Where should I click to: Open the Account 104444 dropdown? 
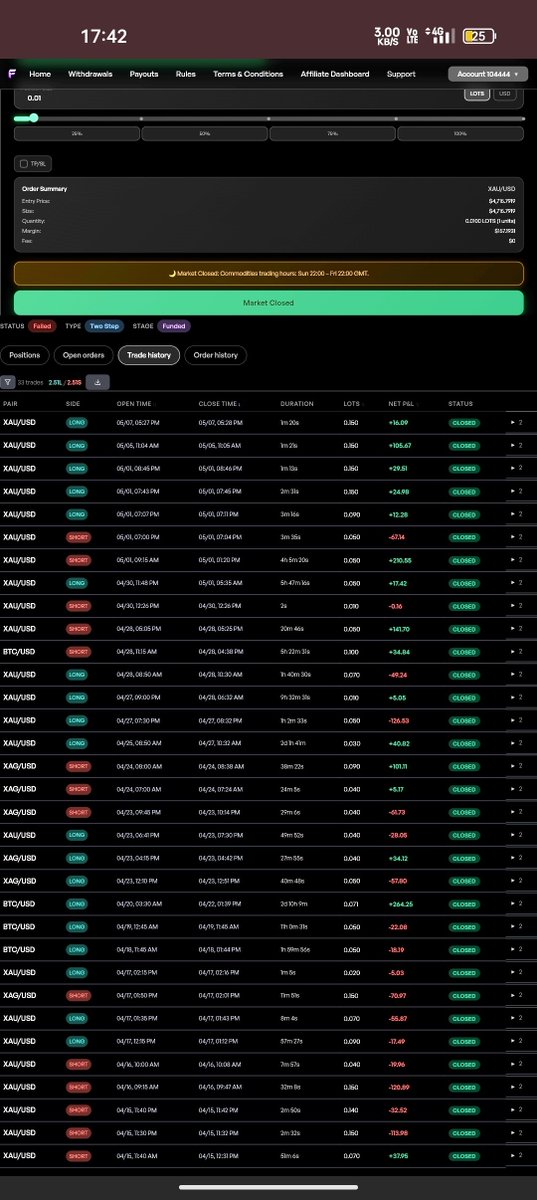(x=486, y=74)
